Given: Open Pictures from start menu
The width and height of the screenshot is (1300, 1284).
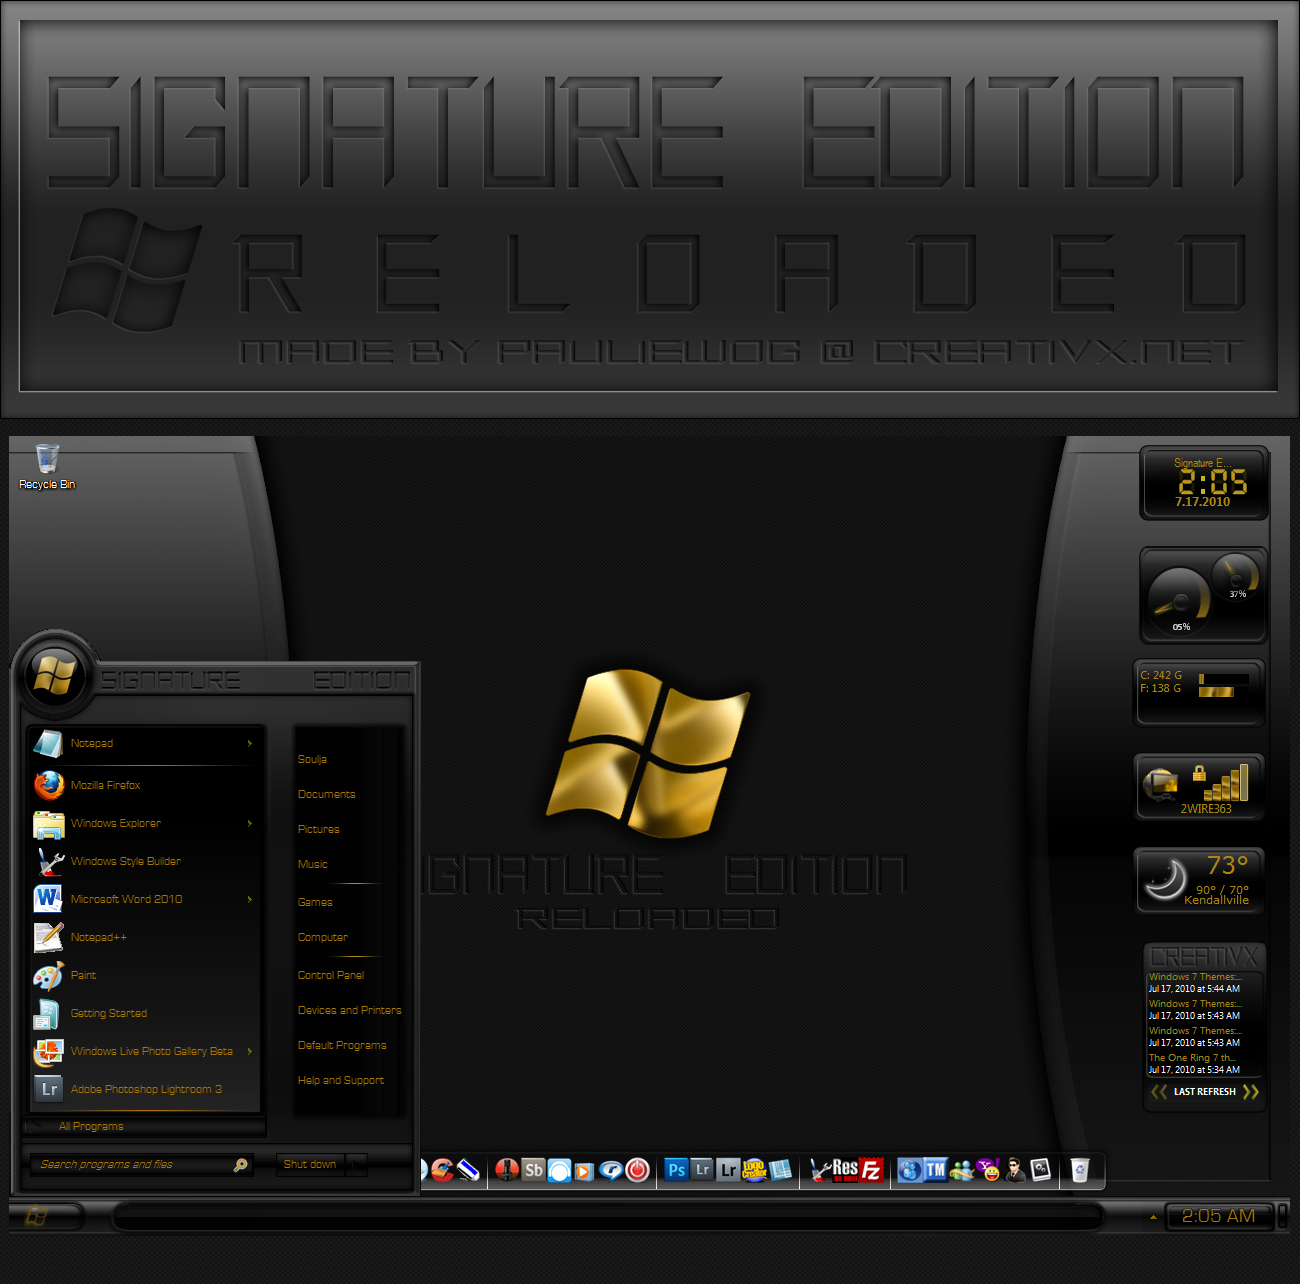Looking at the screenshot, I should tap(318, 829).
